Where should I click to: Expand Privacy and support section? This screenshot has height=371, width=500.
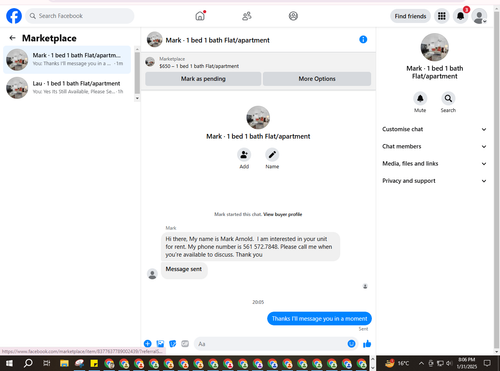tap(434, 181)
